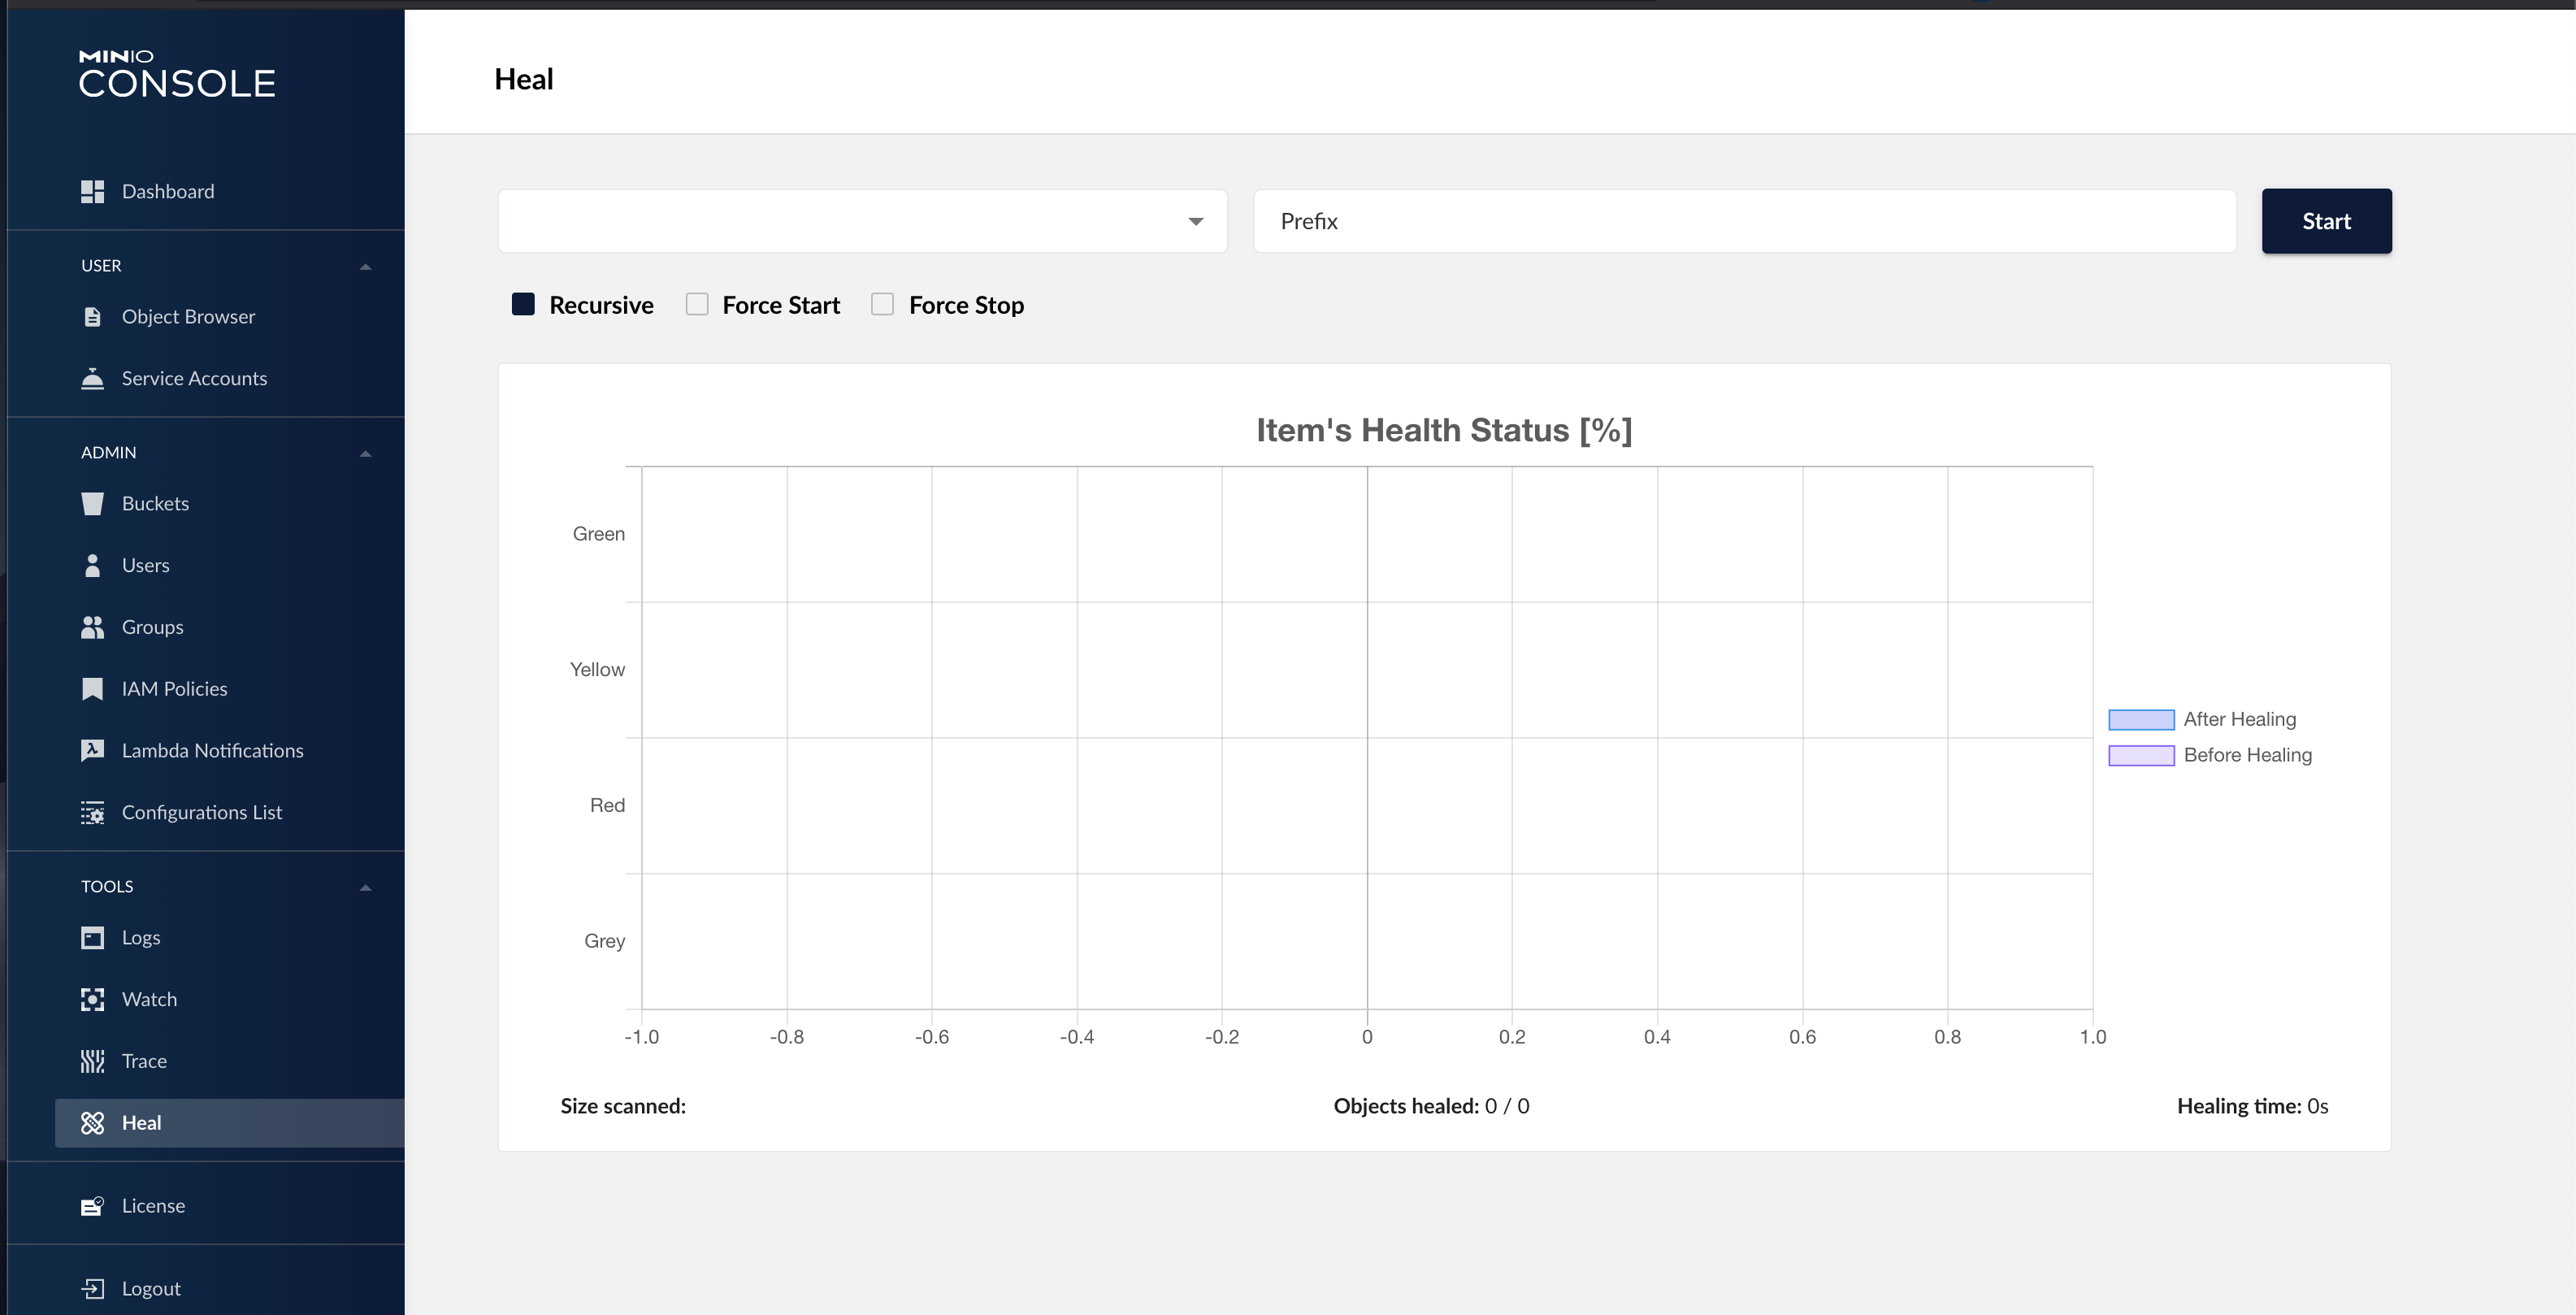Click the Green axis label
2576x1315 pixels.
(598, 534)
